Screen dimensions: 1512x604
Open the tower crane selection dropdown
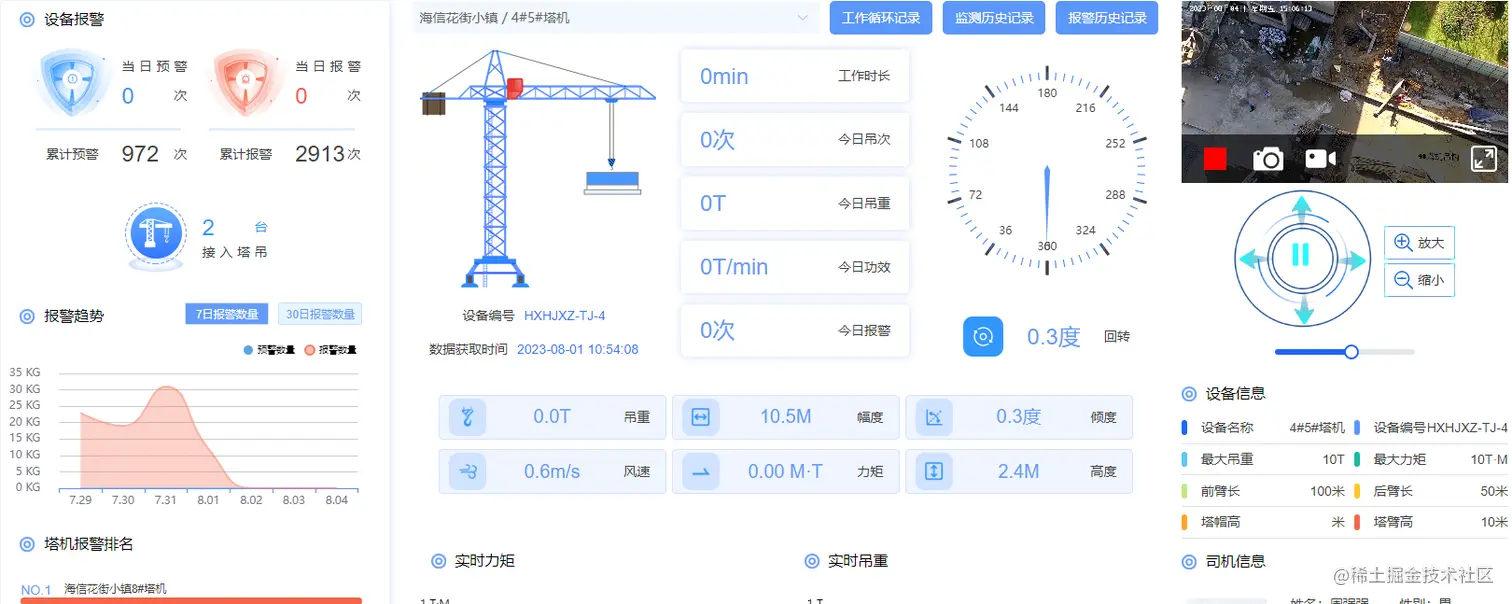pos(615,18)
